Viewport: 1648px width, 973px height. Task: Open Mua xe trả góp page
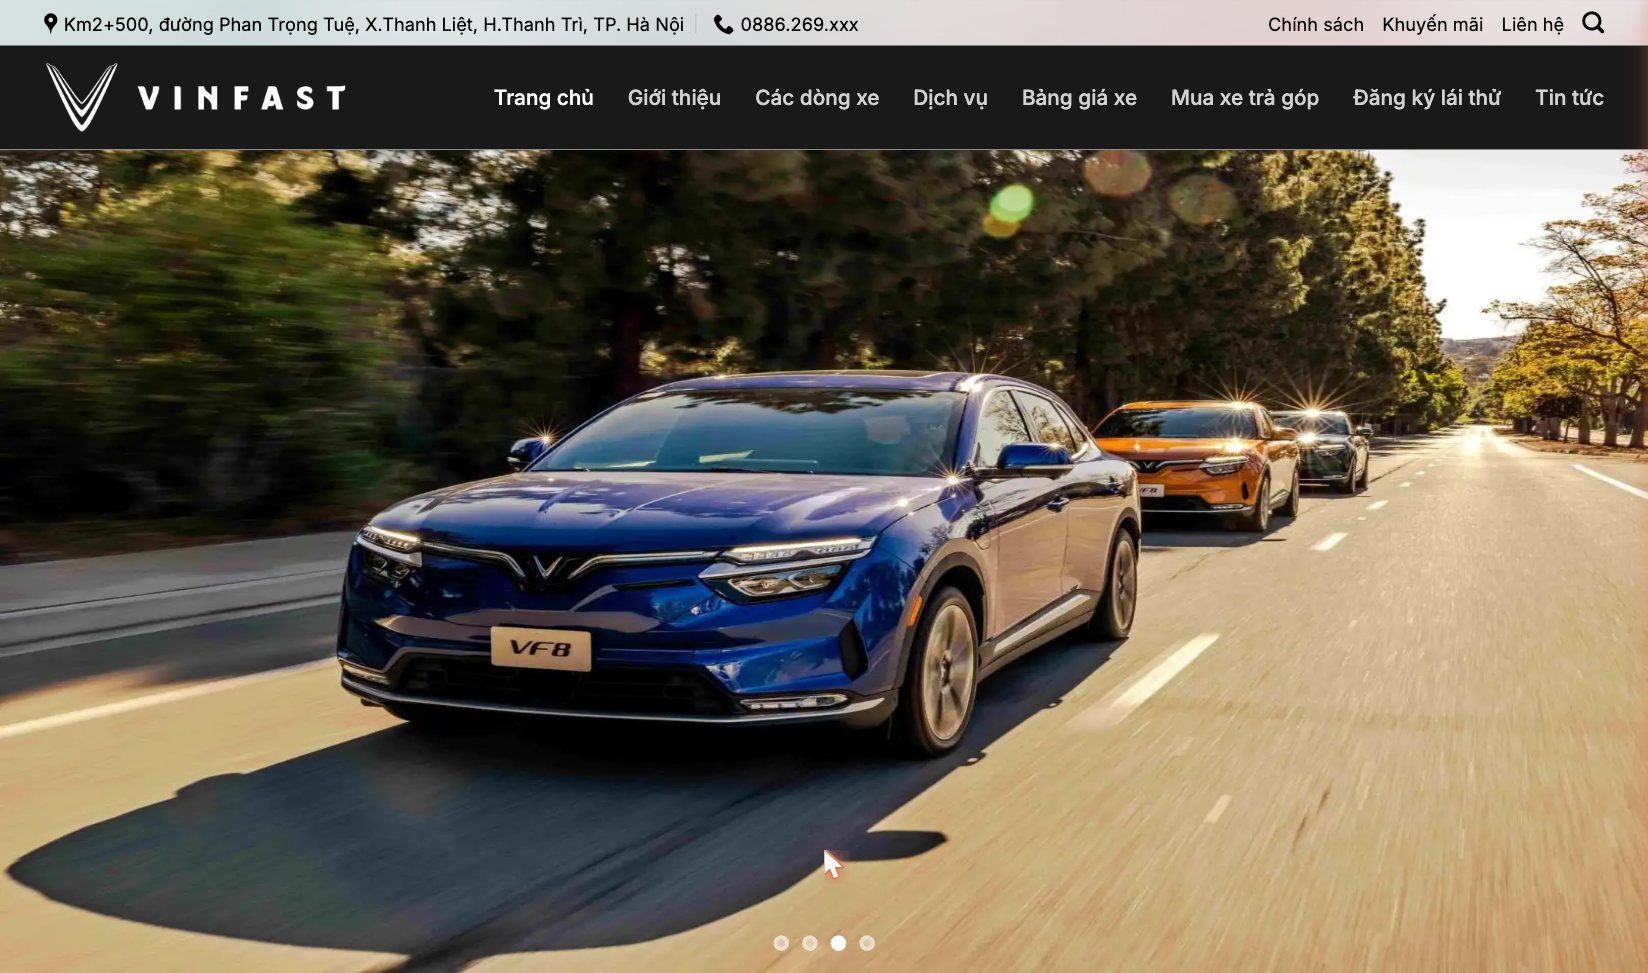pos(1245,98)
